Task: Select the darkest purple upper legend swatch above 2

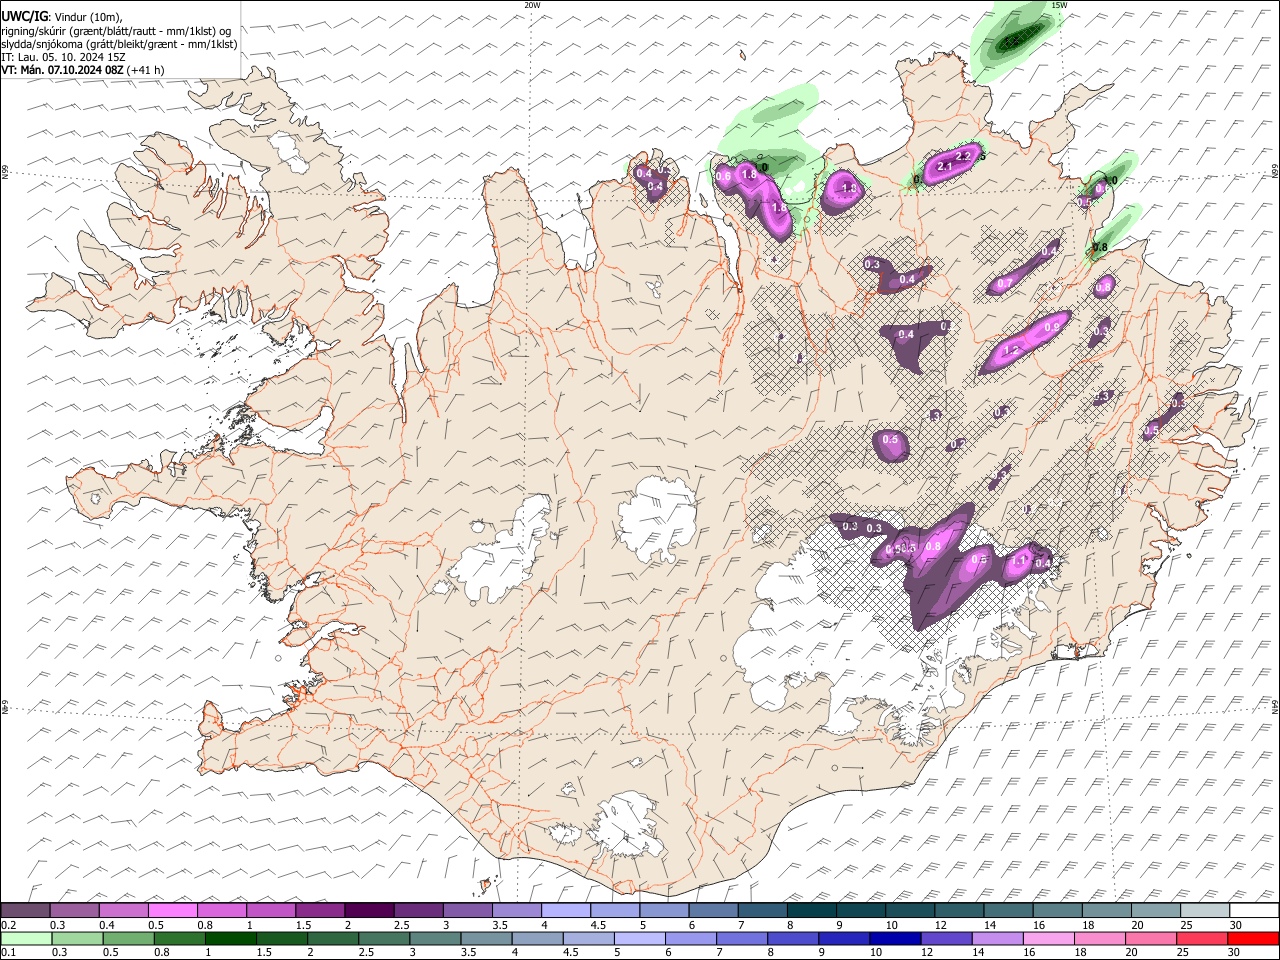Action: point(369,910)
